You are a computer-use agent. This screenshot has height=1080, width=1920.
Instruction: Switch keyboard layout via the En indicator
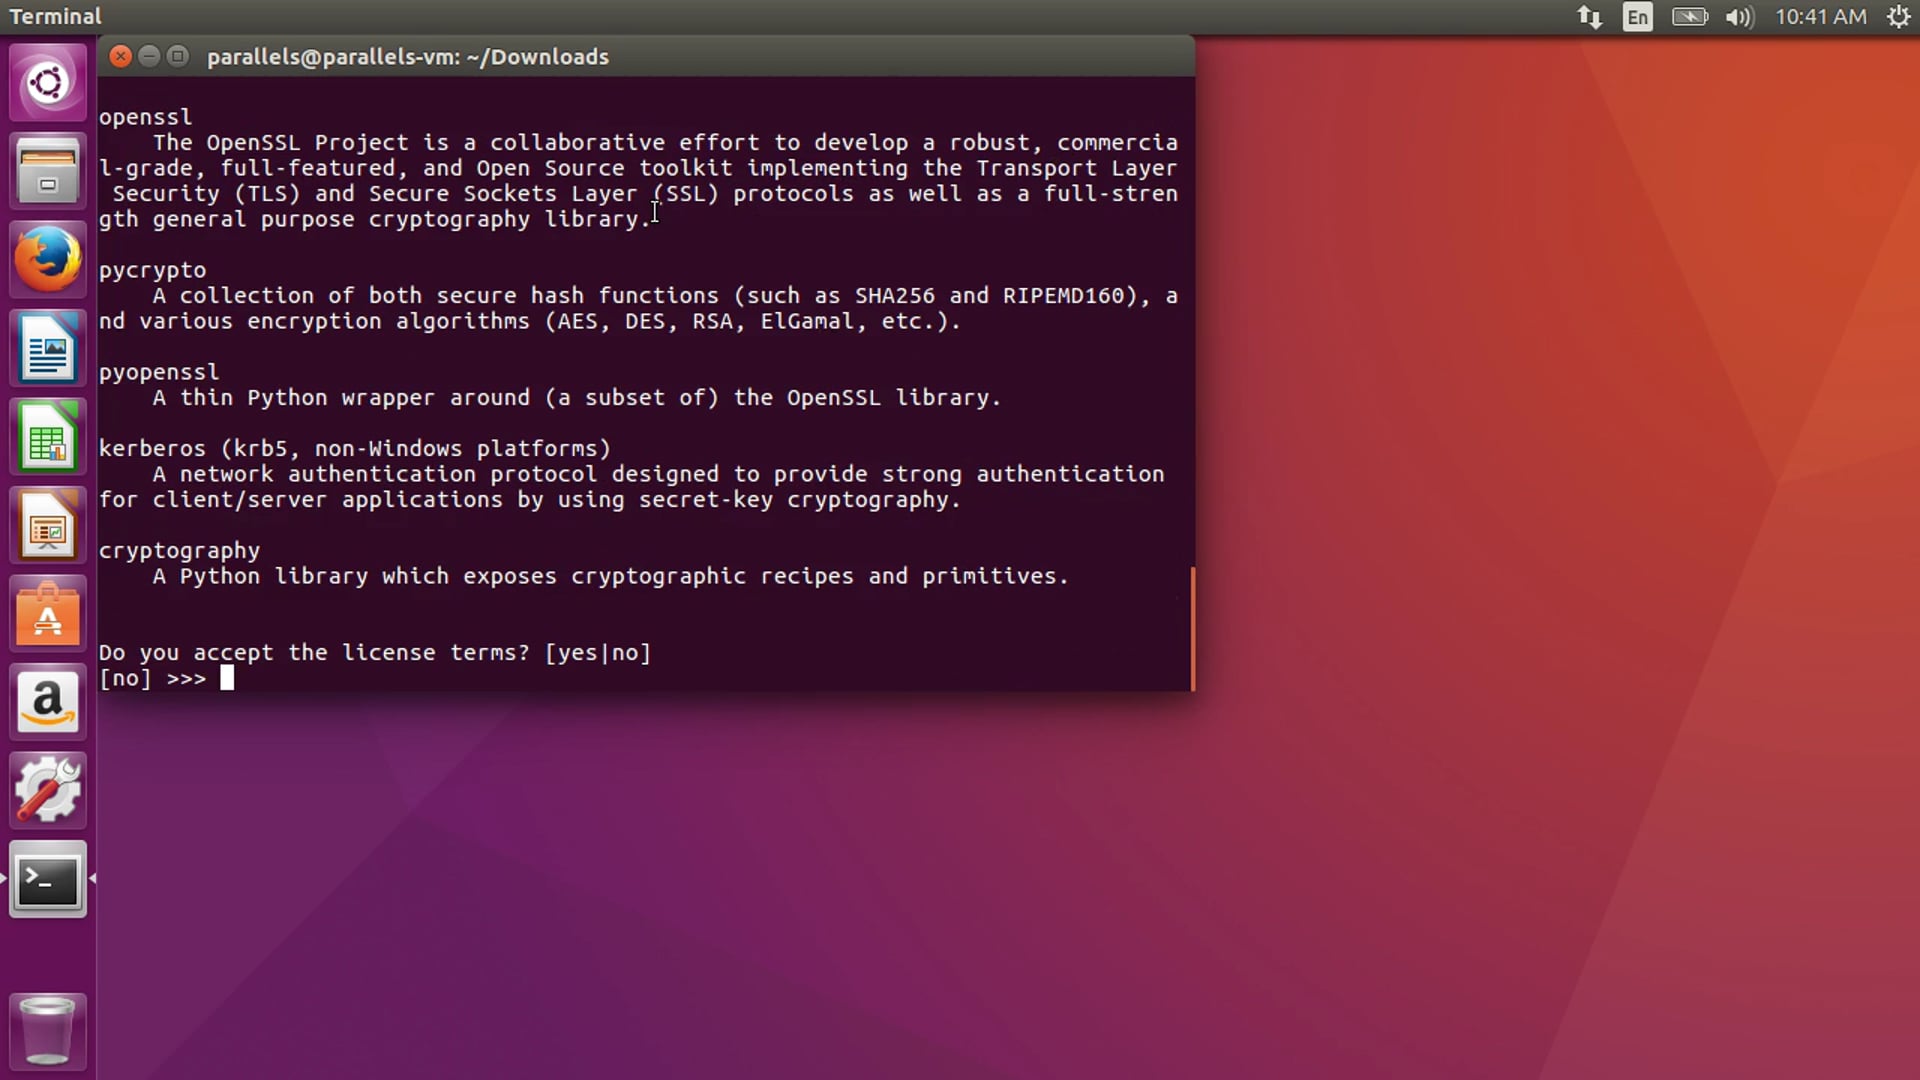(1637, 16)
